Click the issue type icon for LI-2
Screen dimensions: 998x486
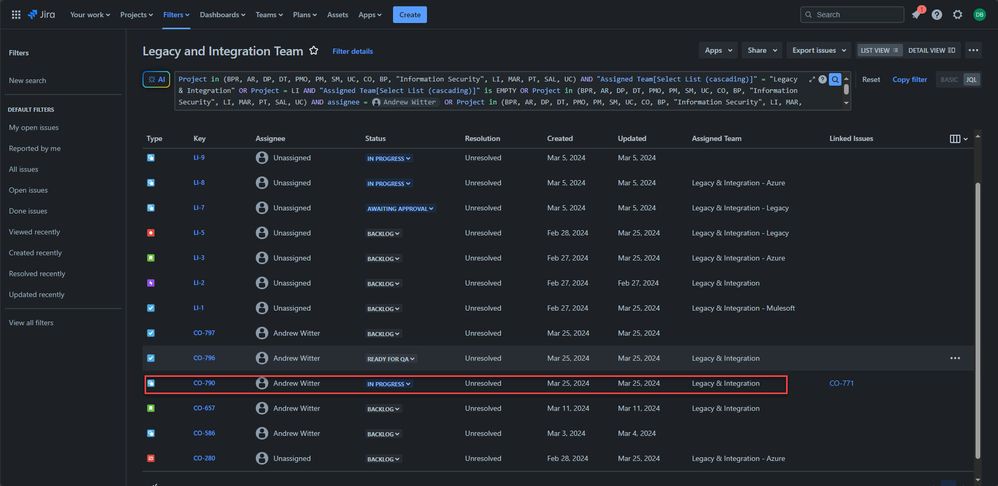(x=151, y=283)
